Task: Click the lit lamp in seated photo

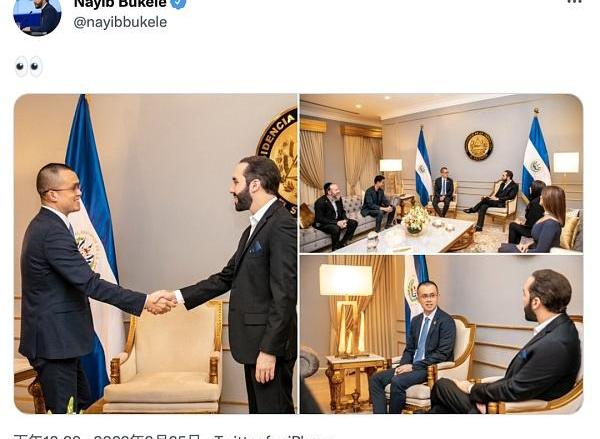Action: (x=346, y=311)
